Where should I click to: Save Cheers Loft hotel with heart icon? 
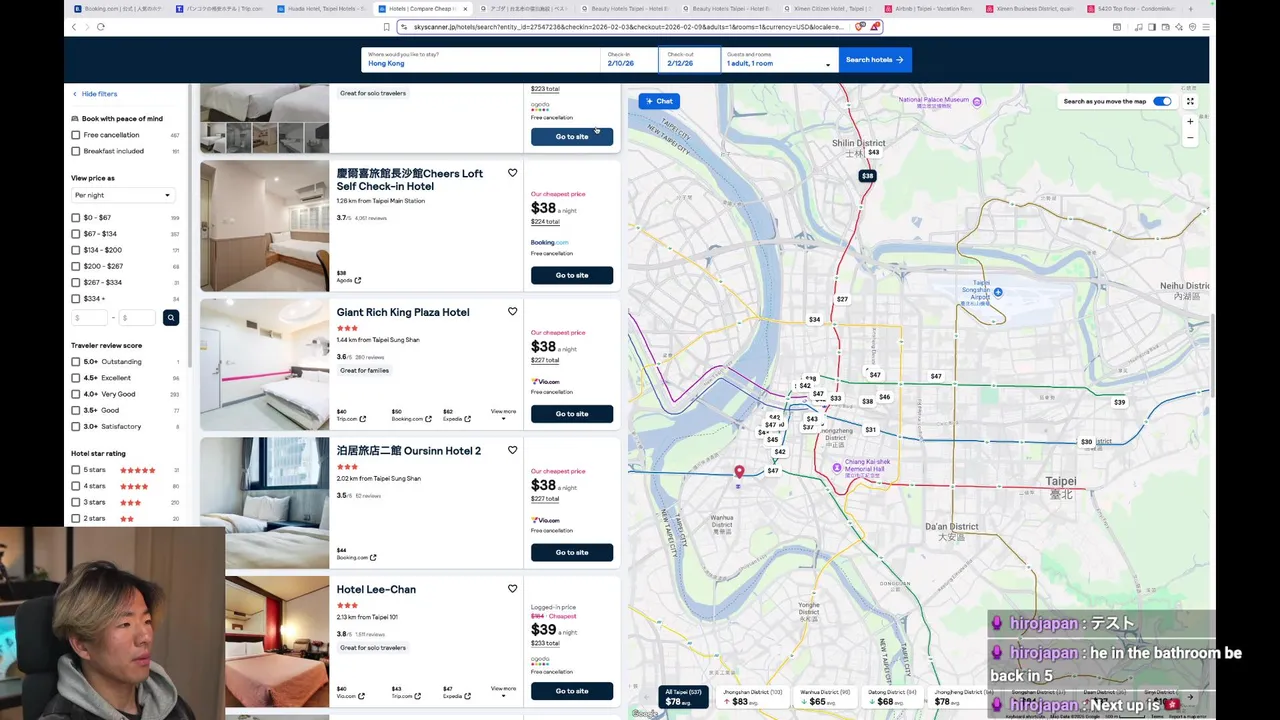512,173
